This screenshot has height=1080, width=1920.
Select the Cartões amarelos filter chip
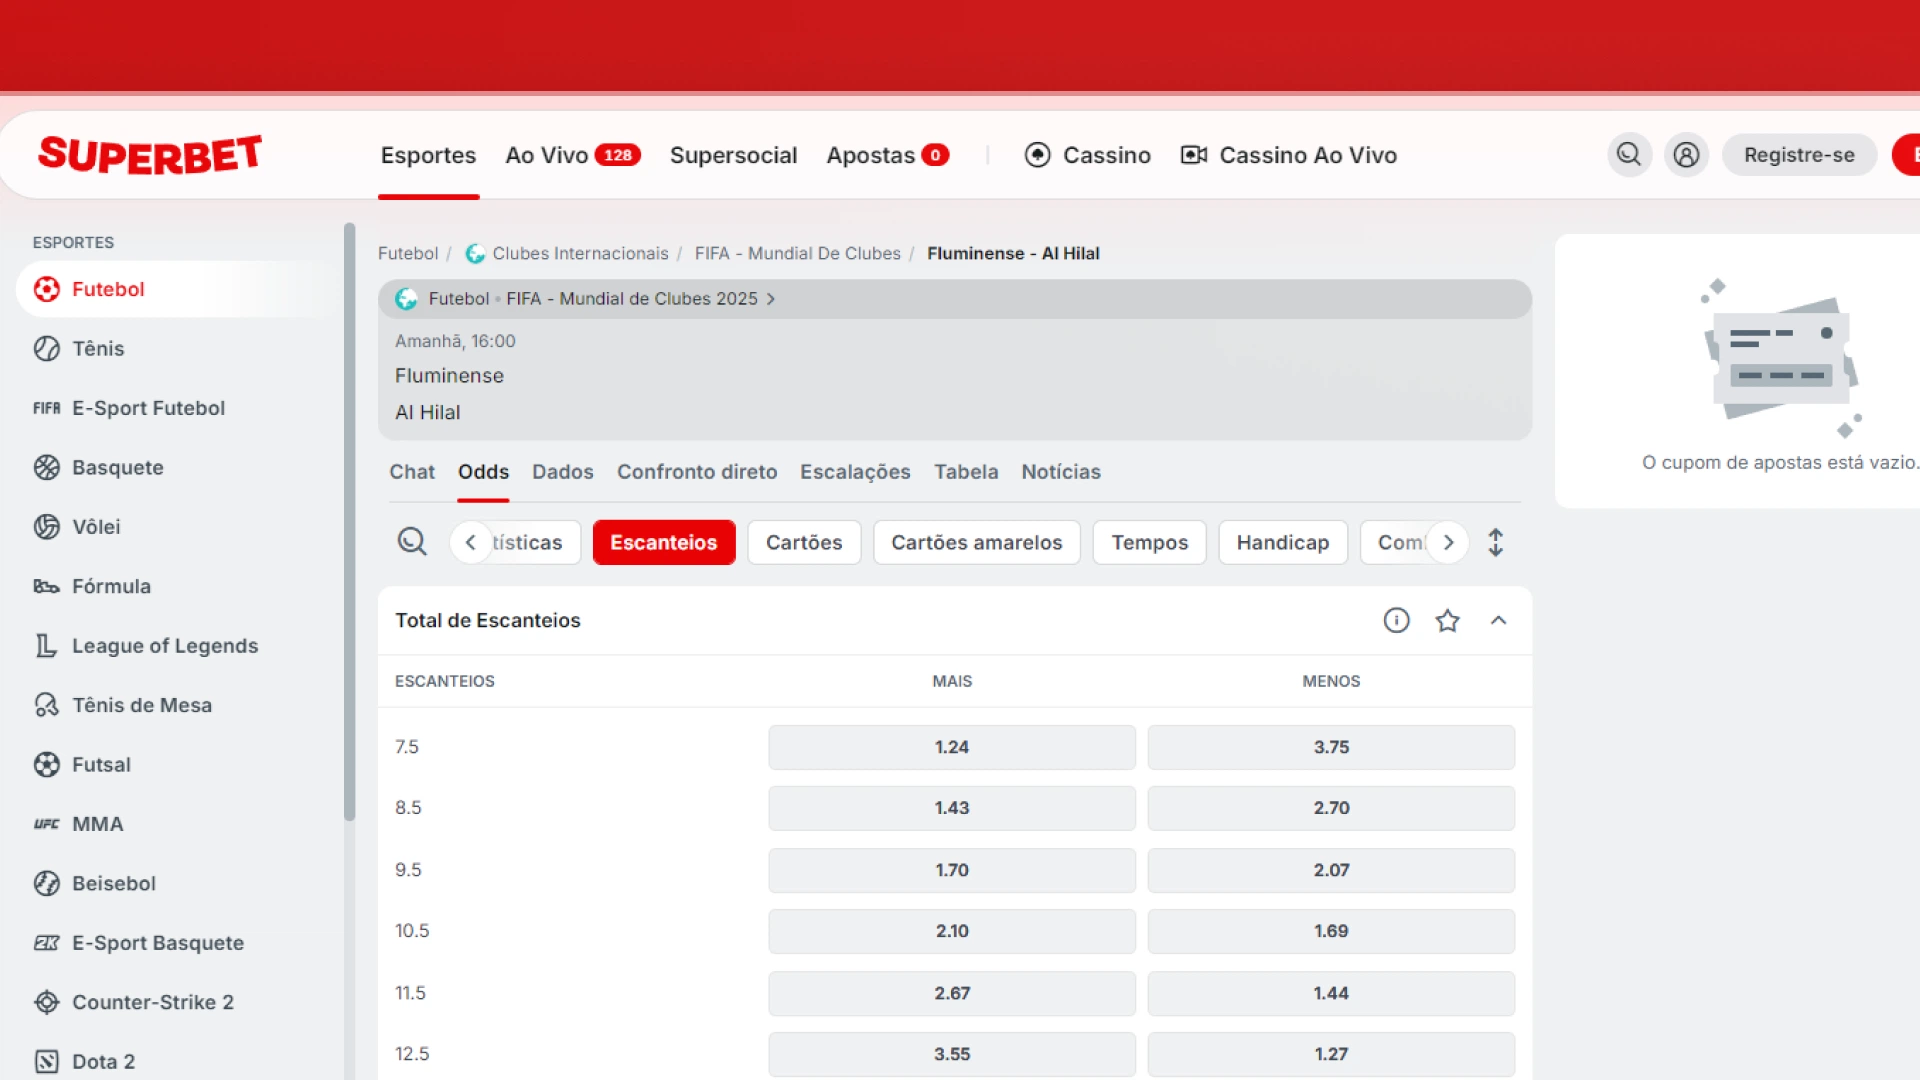(976, 542)
